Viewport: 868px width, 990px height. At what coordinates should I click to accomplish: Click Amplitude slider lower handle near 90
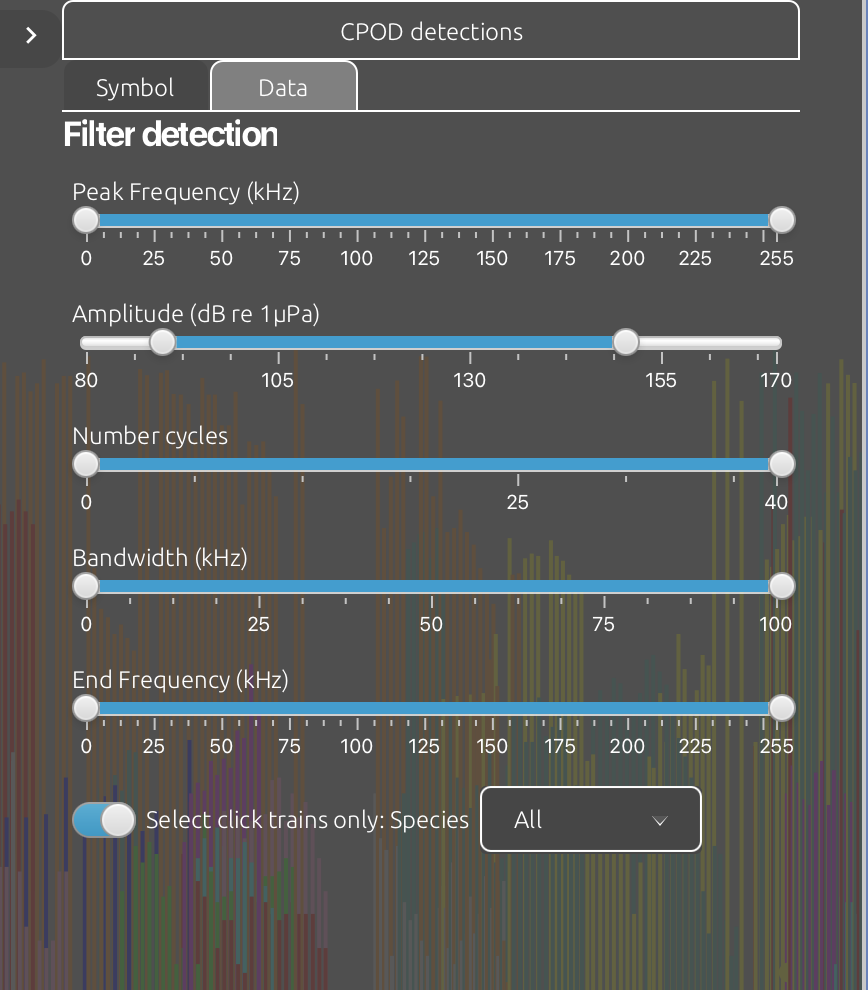point(163,342)
